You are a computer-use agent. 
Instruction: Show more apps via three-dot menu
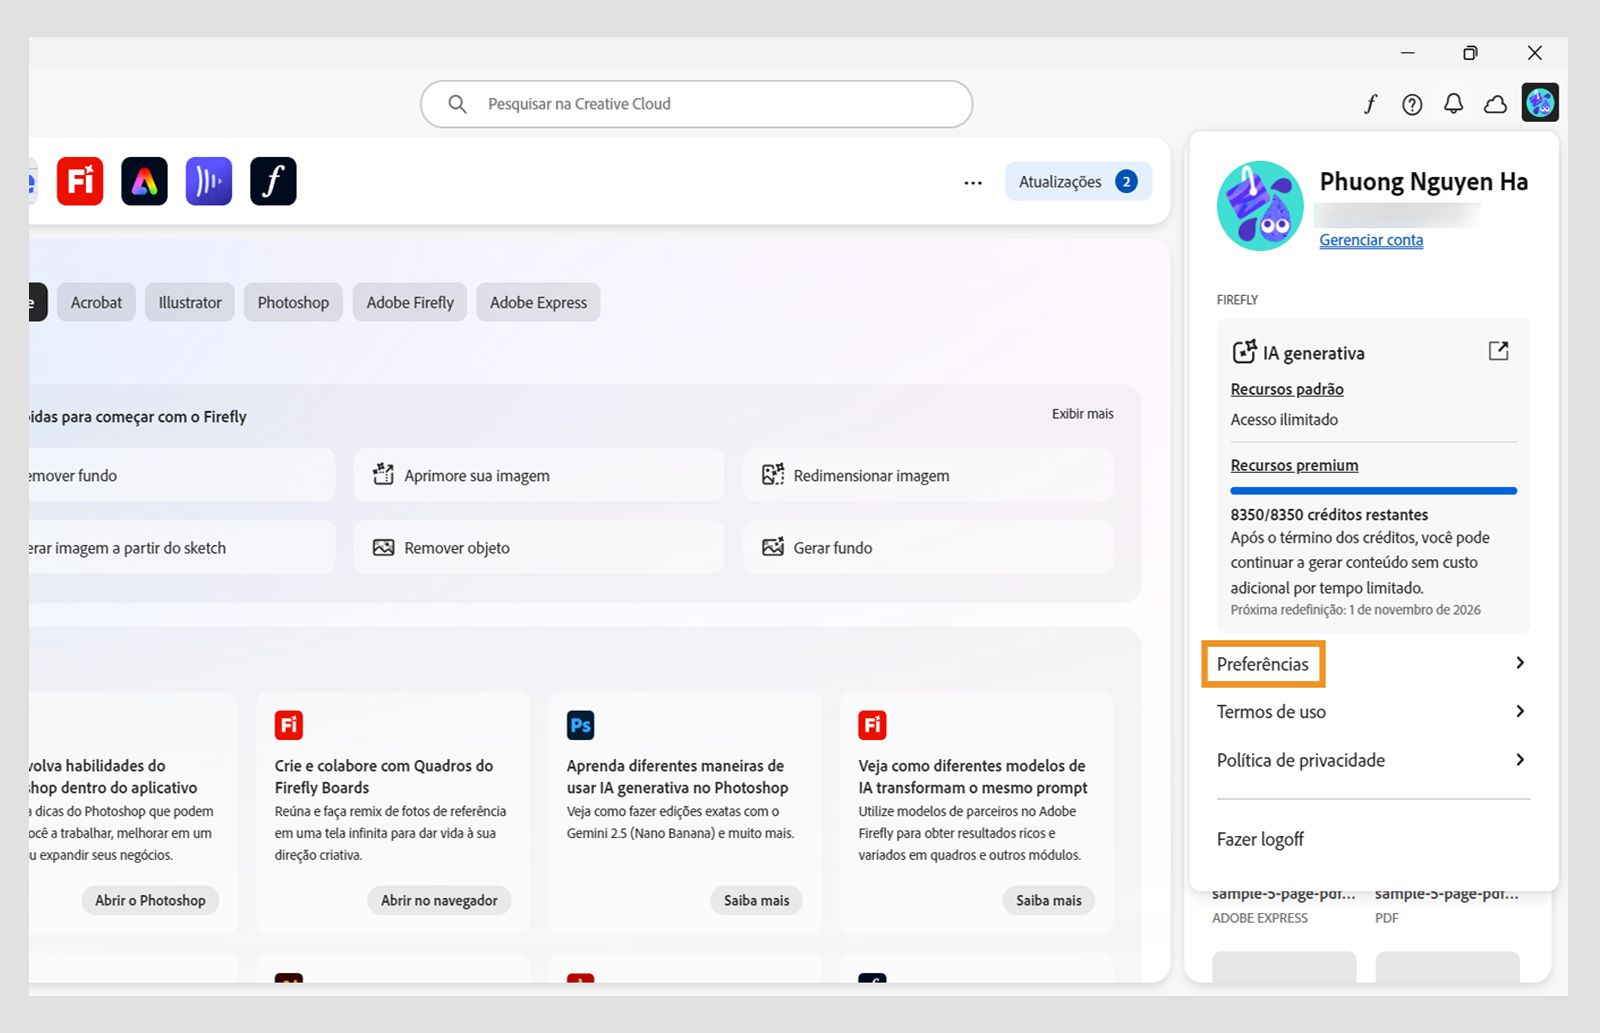(x=973, y=183)
